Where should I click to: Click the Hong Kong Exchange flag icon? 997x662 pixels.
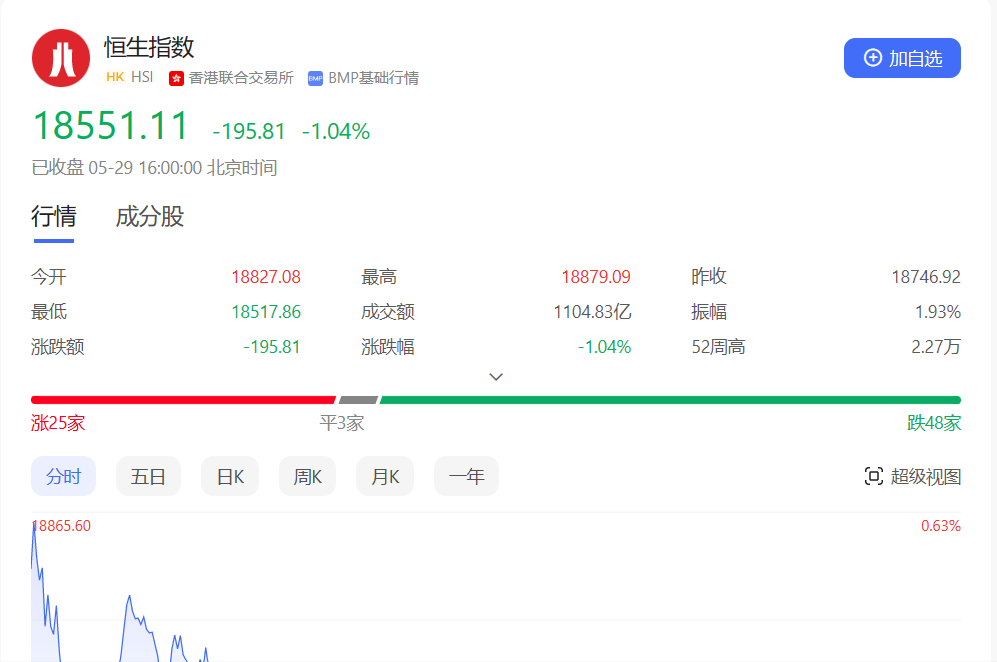click(176, 78)
